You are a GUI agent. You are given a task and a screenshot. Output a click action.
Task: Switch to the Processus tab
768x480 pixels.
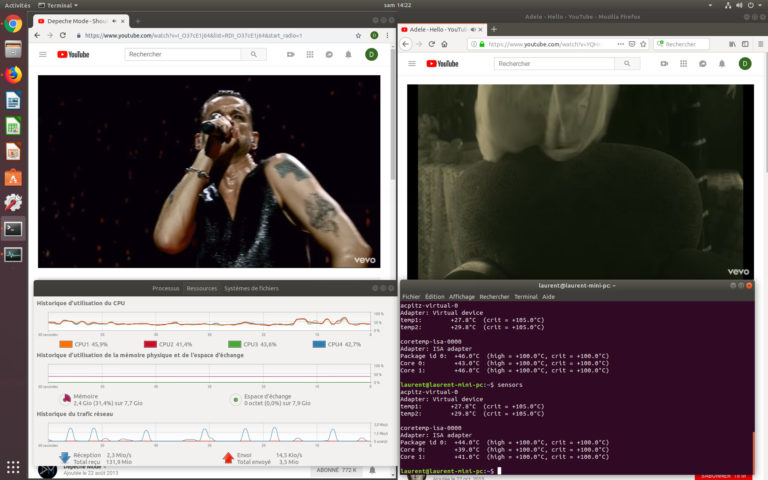tap(166, 288)
